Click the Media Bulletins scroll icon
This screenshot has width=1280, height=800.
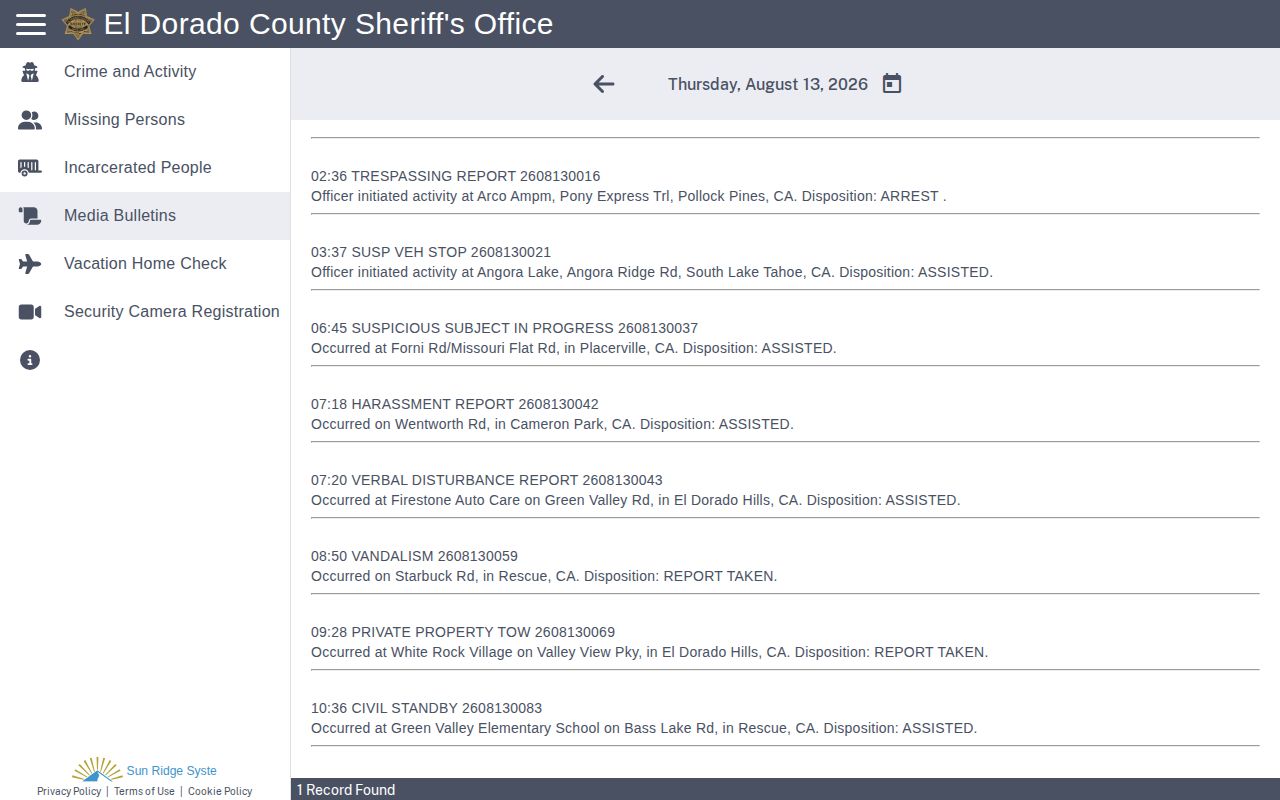(x=30, y=216)
